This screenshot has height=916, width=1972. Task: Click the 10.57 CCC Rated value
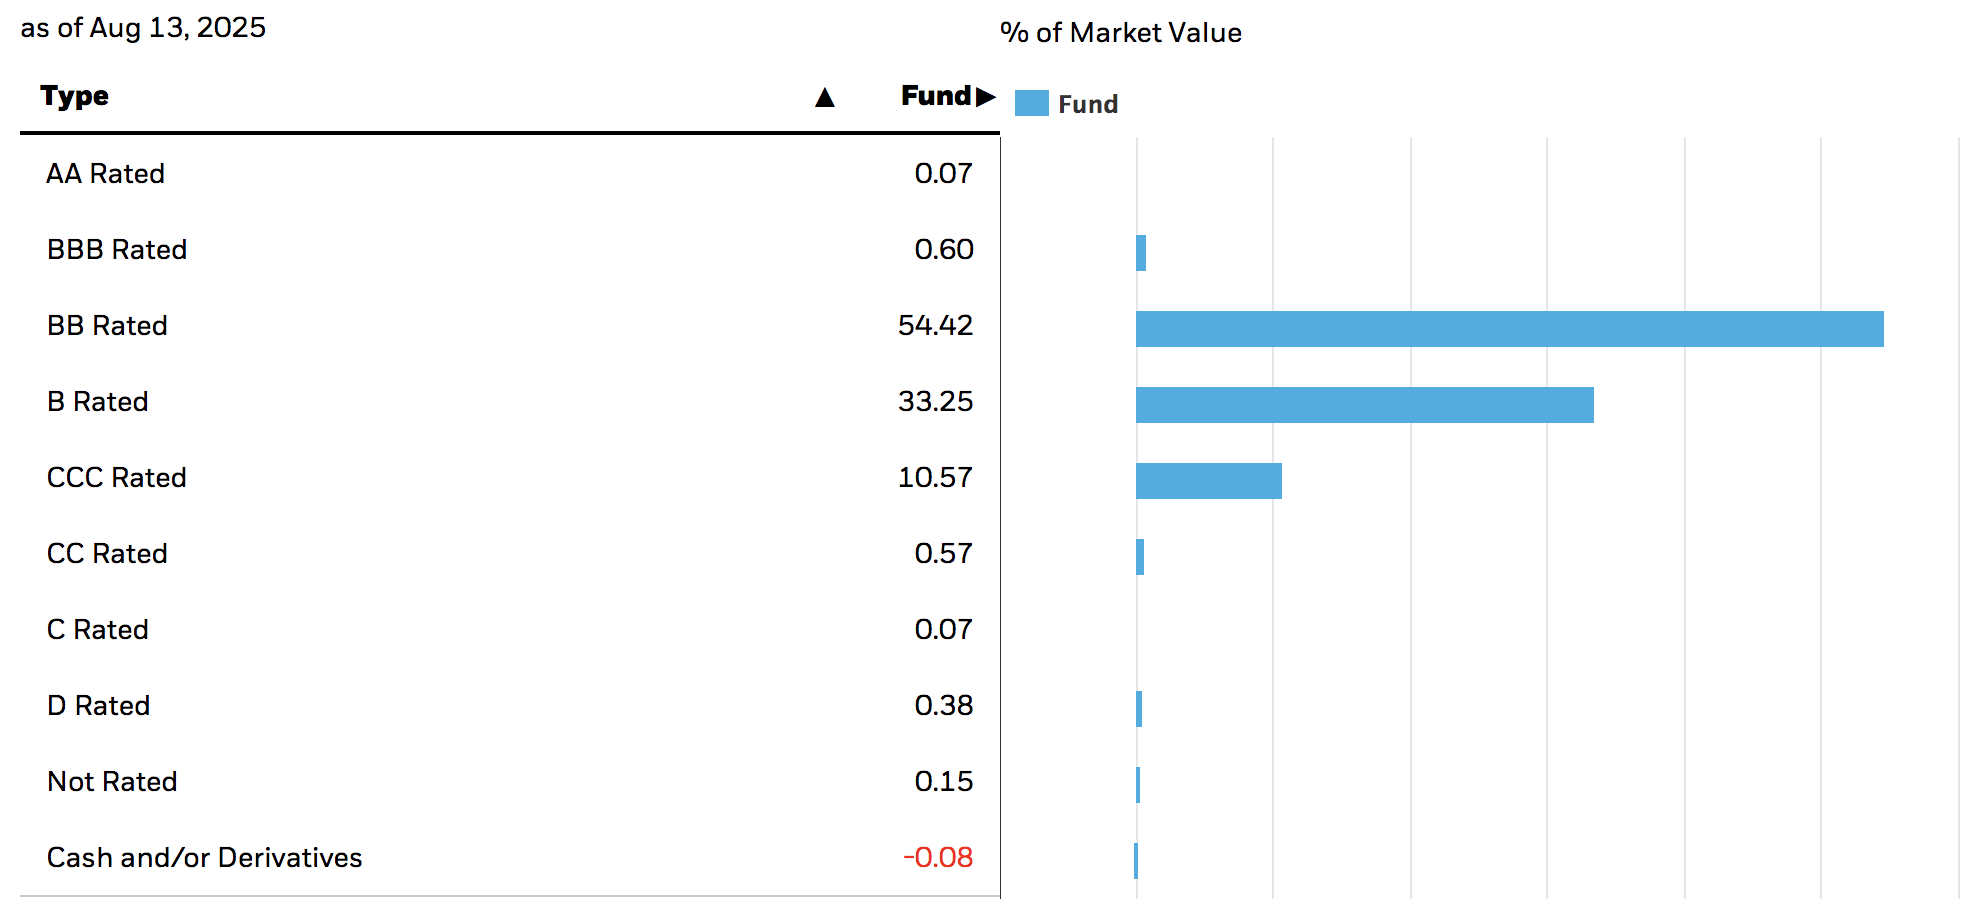[935, 478]
